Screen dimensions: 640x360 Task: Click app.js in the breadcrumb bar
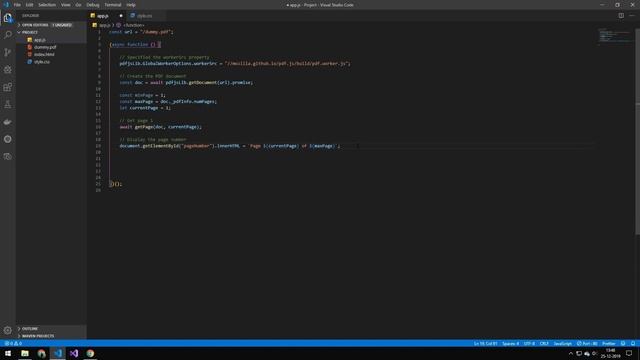[104, 25]
